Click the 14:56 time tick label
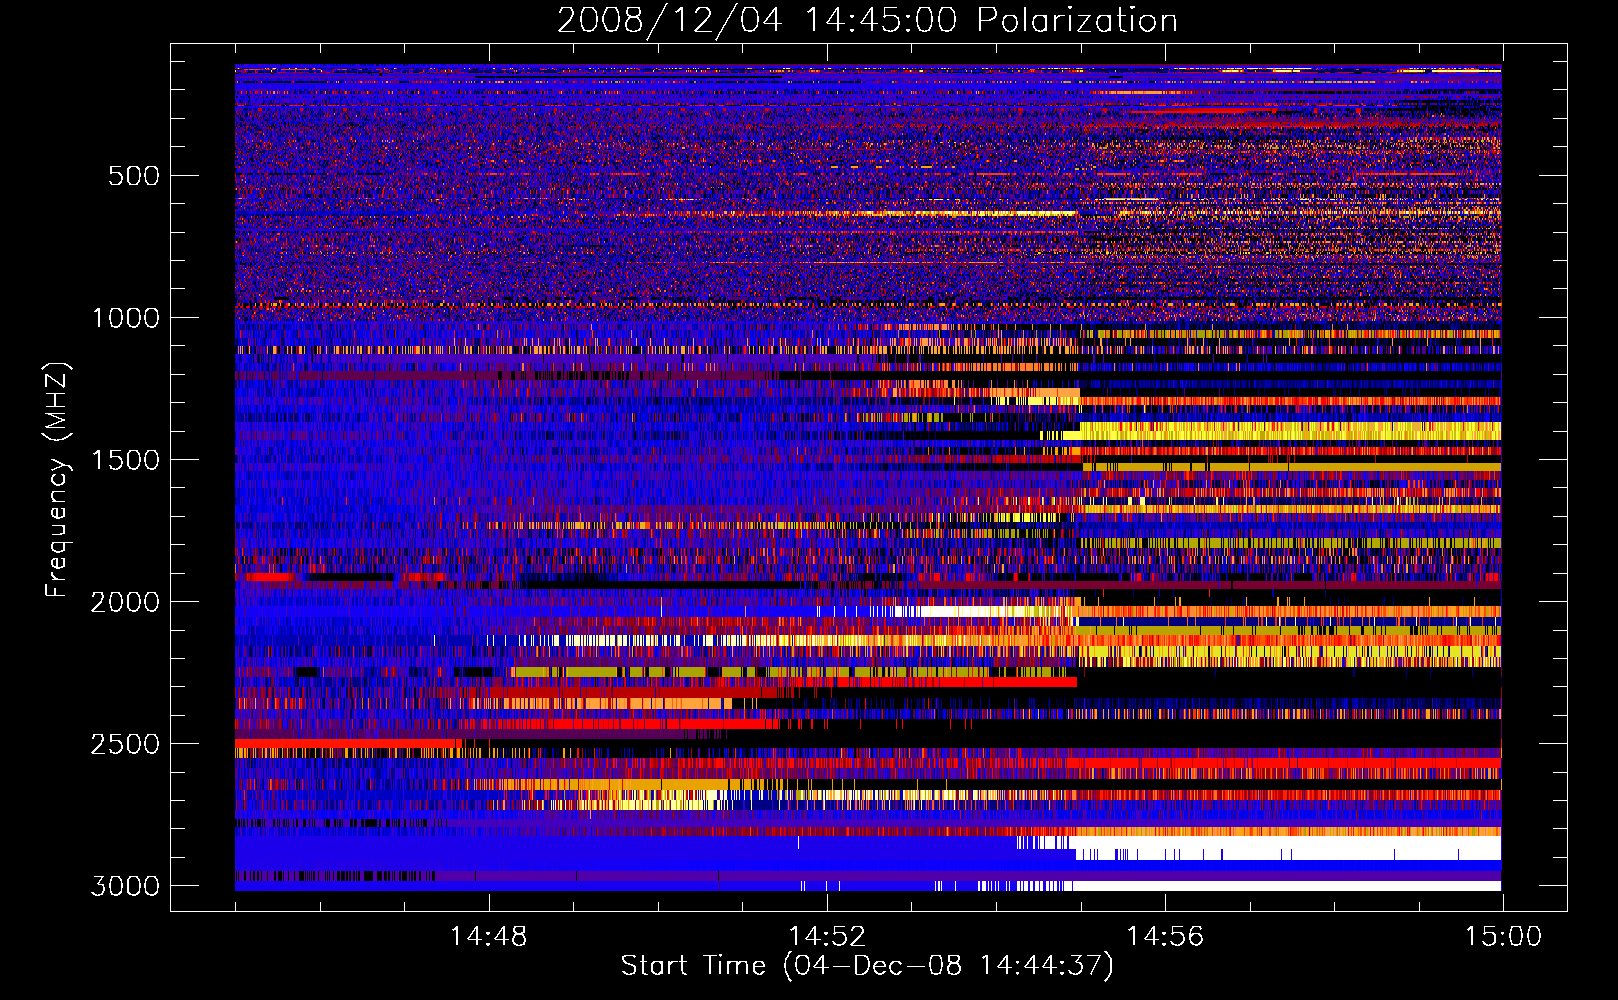 click(x=1165, y=937)
